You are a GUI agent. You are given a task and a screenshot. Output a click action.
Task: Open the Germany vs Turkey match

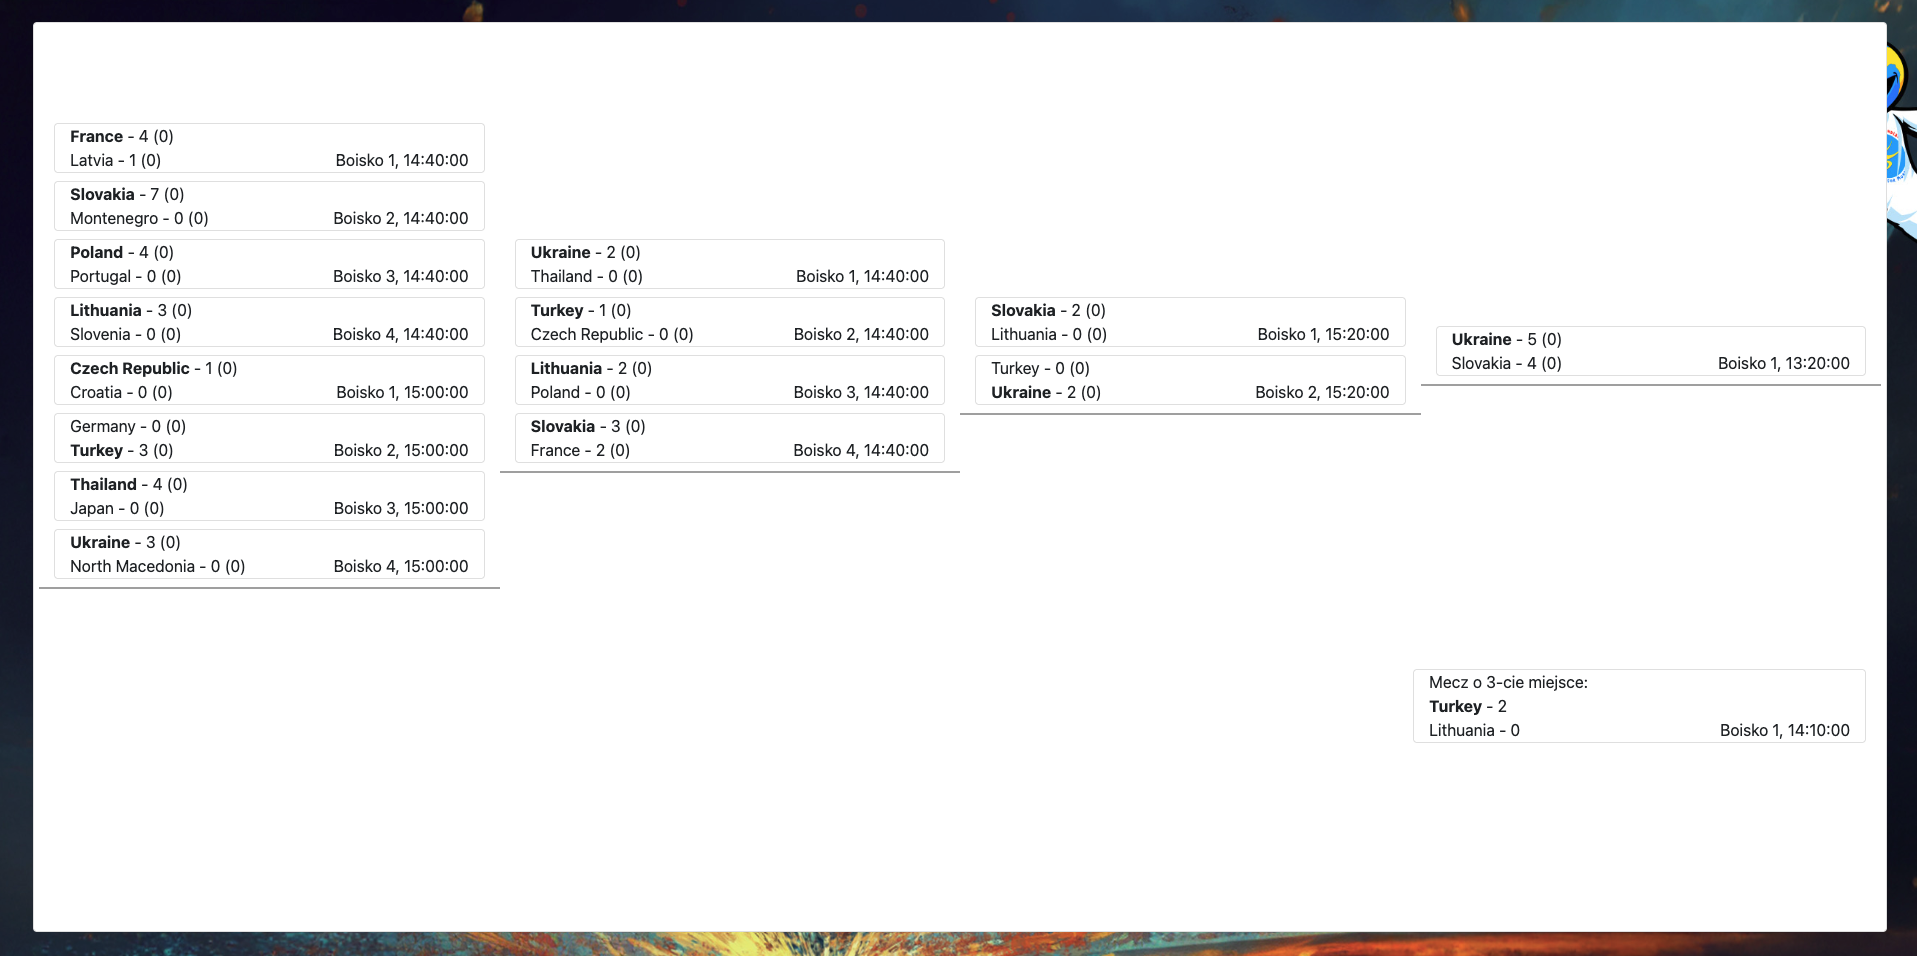268,438
